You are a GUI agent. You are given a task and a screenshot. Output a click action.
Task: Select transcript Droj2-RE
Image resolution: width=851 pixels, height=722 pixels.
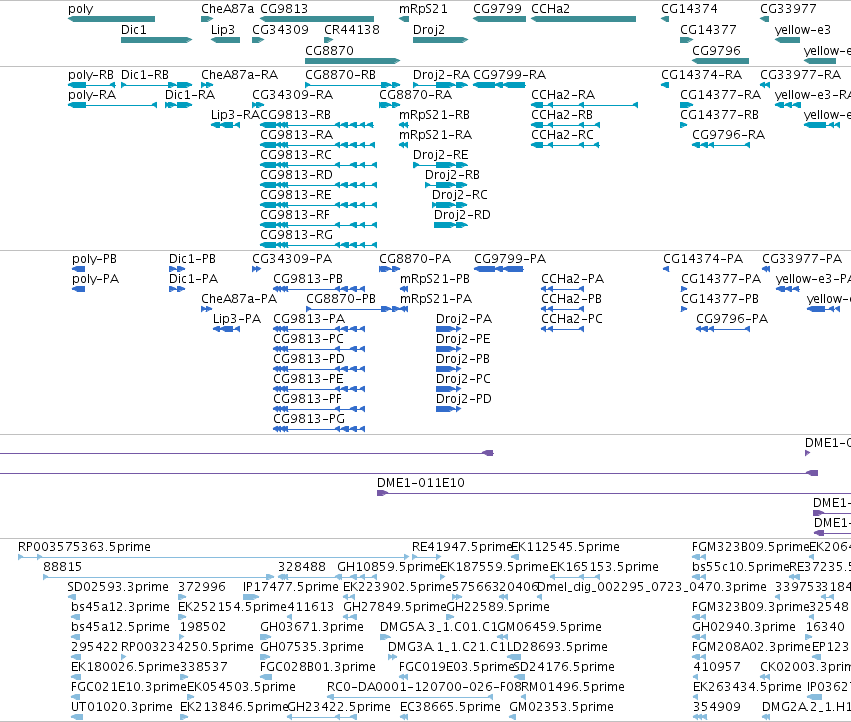[440, 165]
